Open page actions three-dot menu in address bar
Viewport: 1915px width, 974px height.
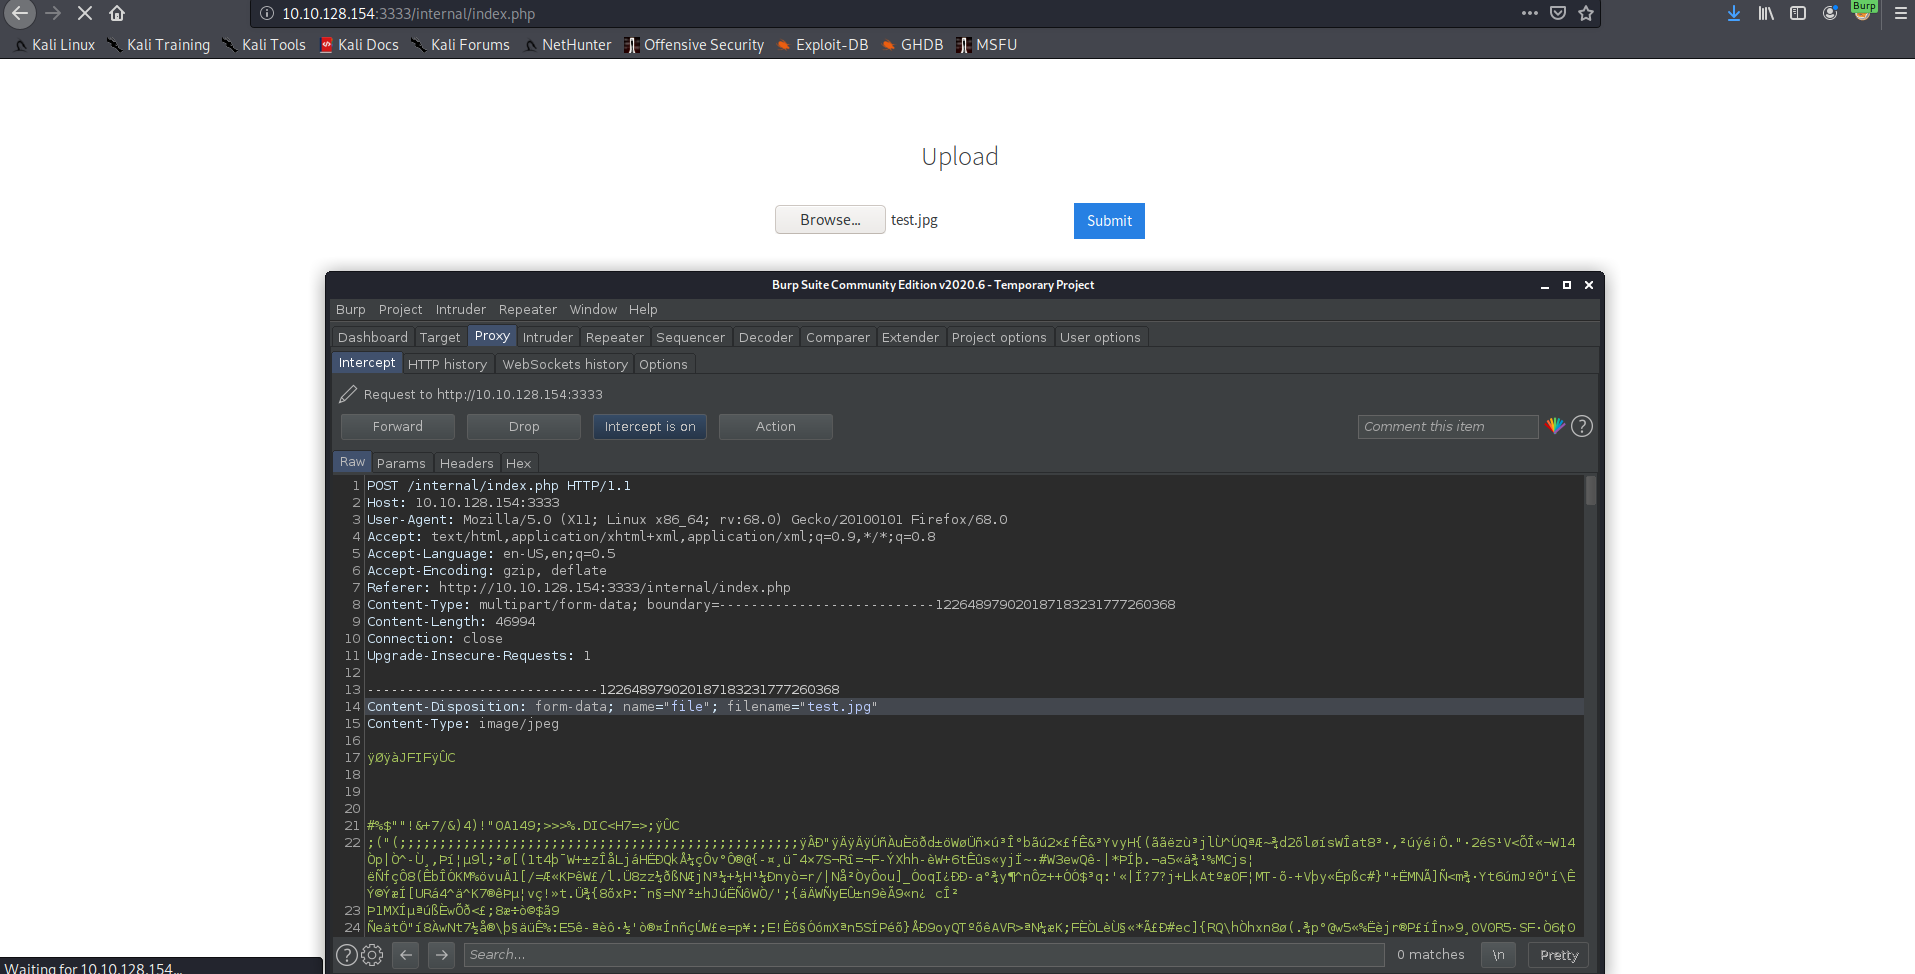coord(1529,13)
